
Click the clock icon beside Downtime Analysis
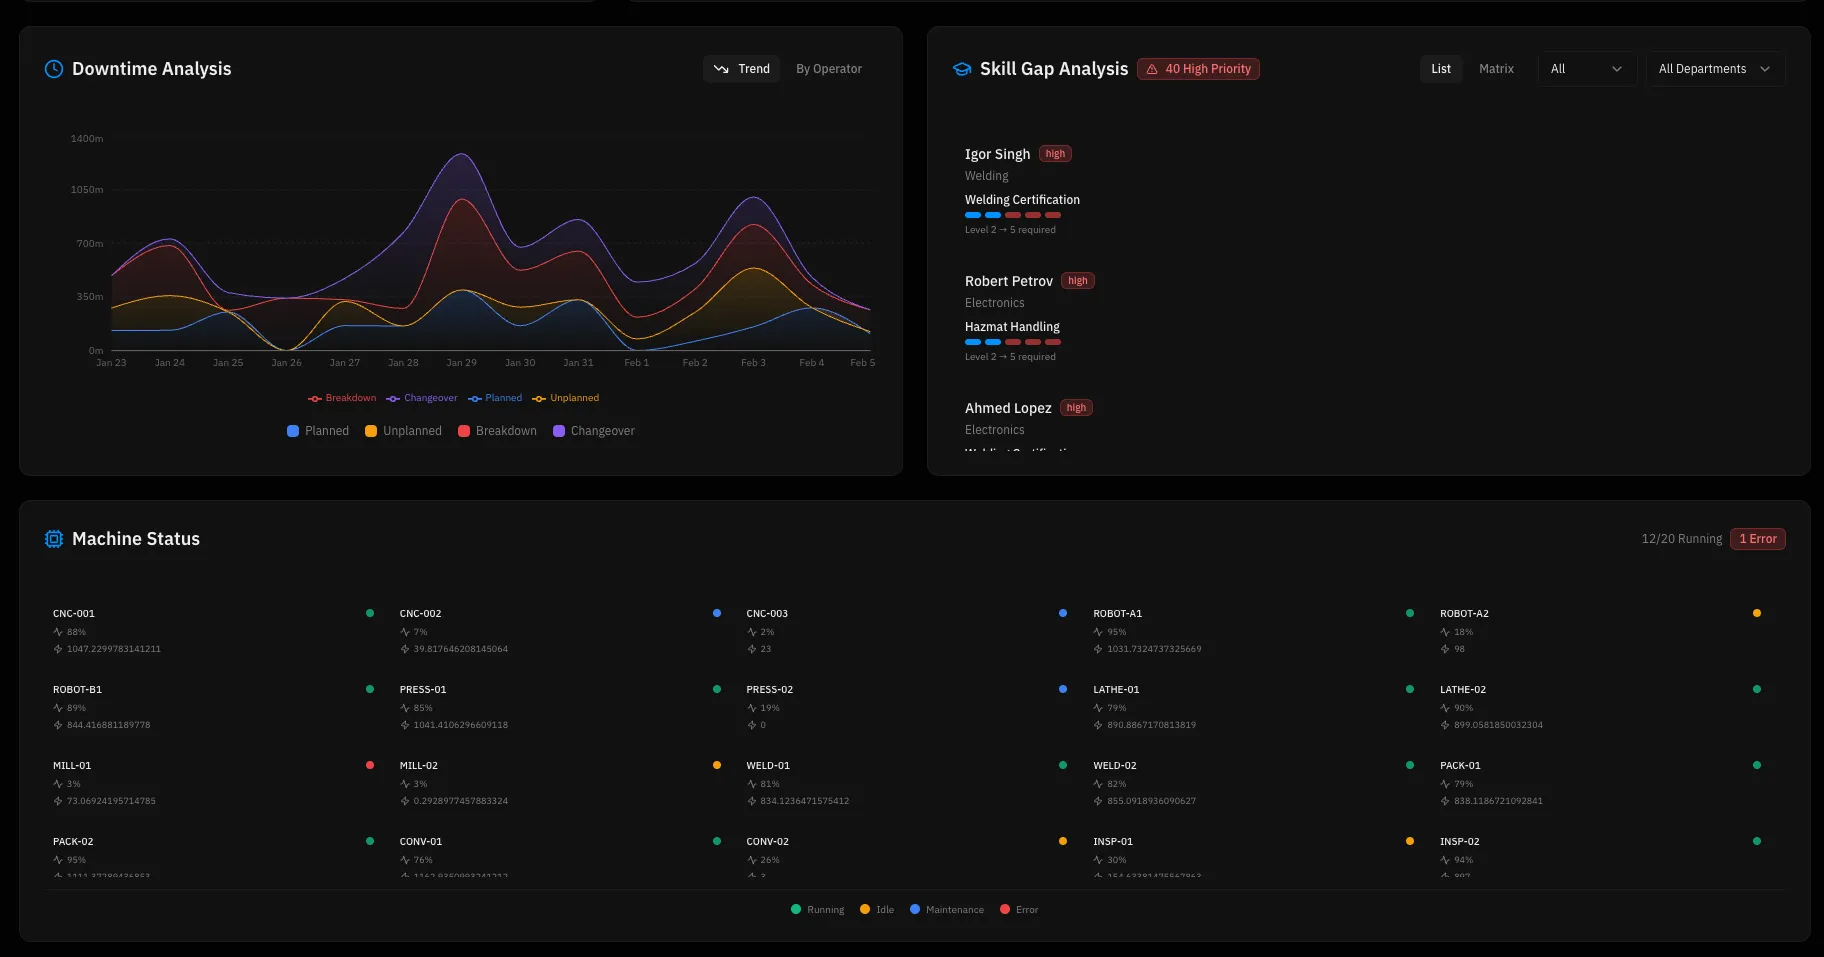[53, 68]
